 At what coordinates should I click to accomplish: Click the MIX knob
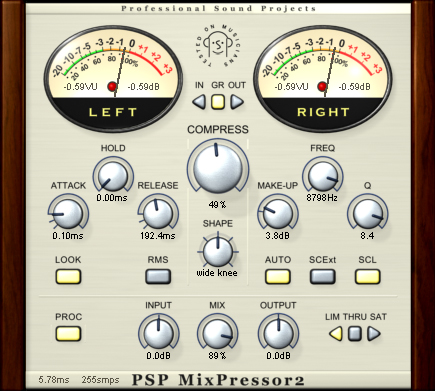(x=217, y=333)
